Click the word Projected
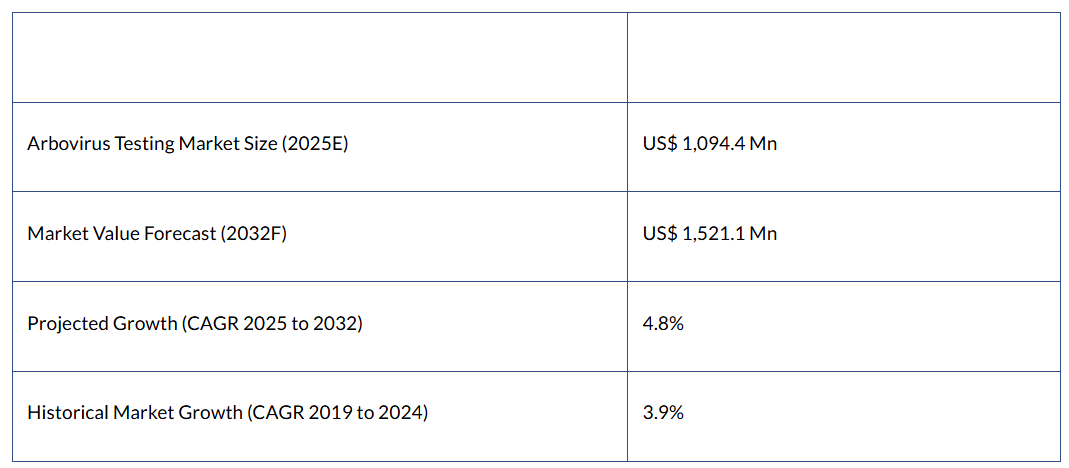Screen dimensions: 1069x468 point(66,324)
